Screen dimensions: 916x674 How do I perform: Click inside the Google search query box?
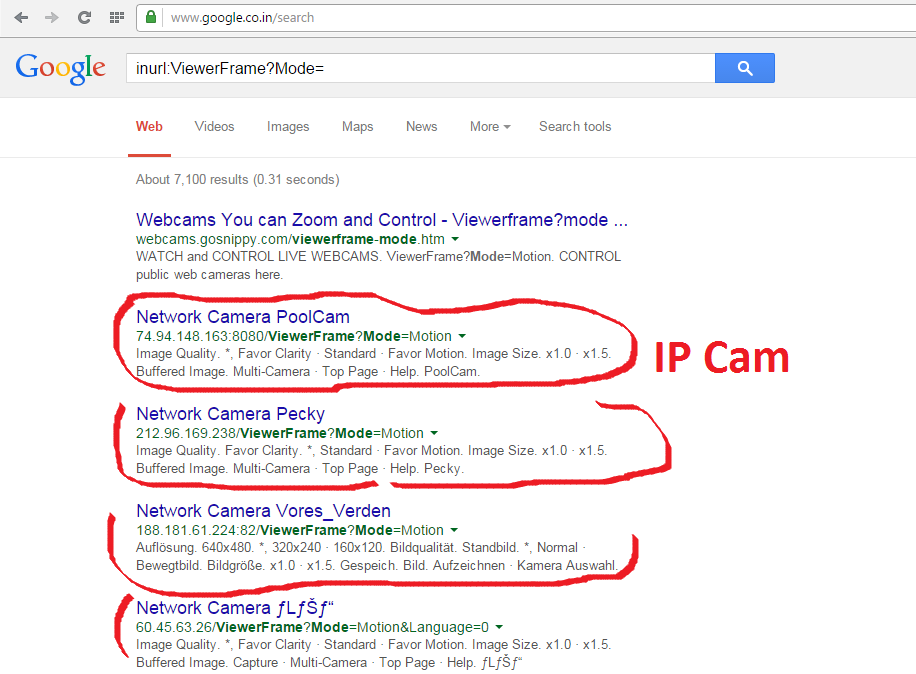[x=421, y=68]
